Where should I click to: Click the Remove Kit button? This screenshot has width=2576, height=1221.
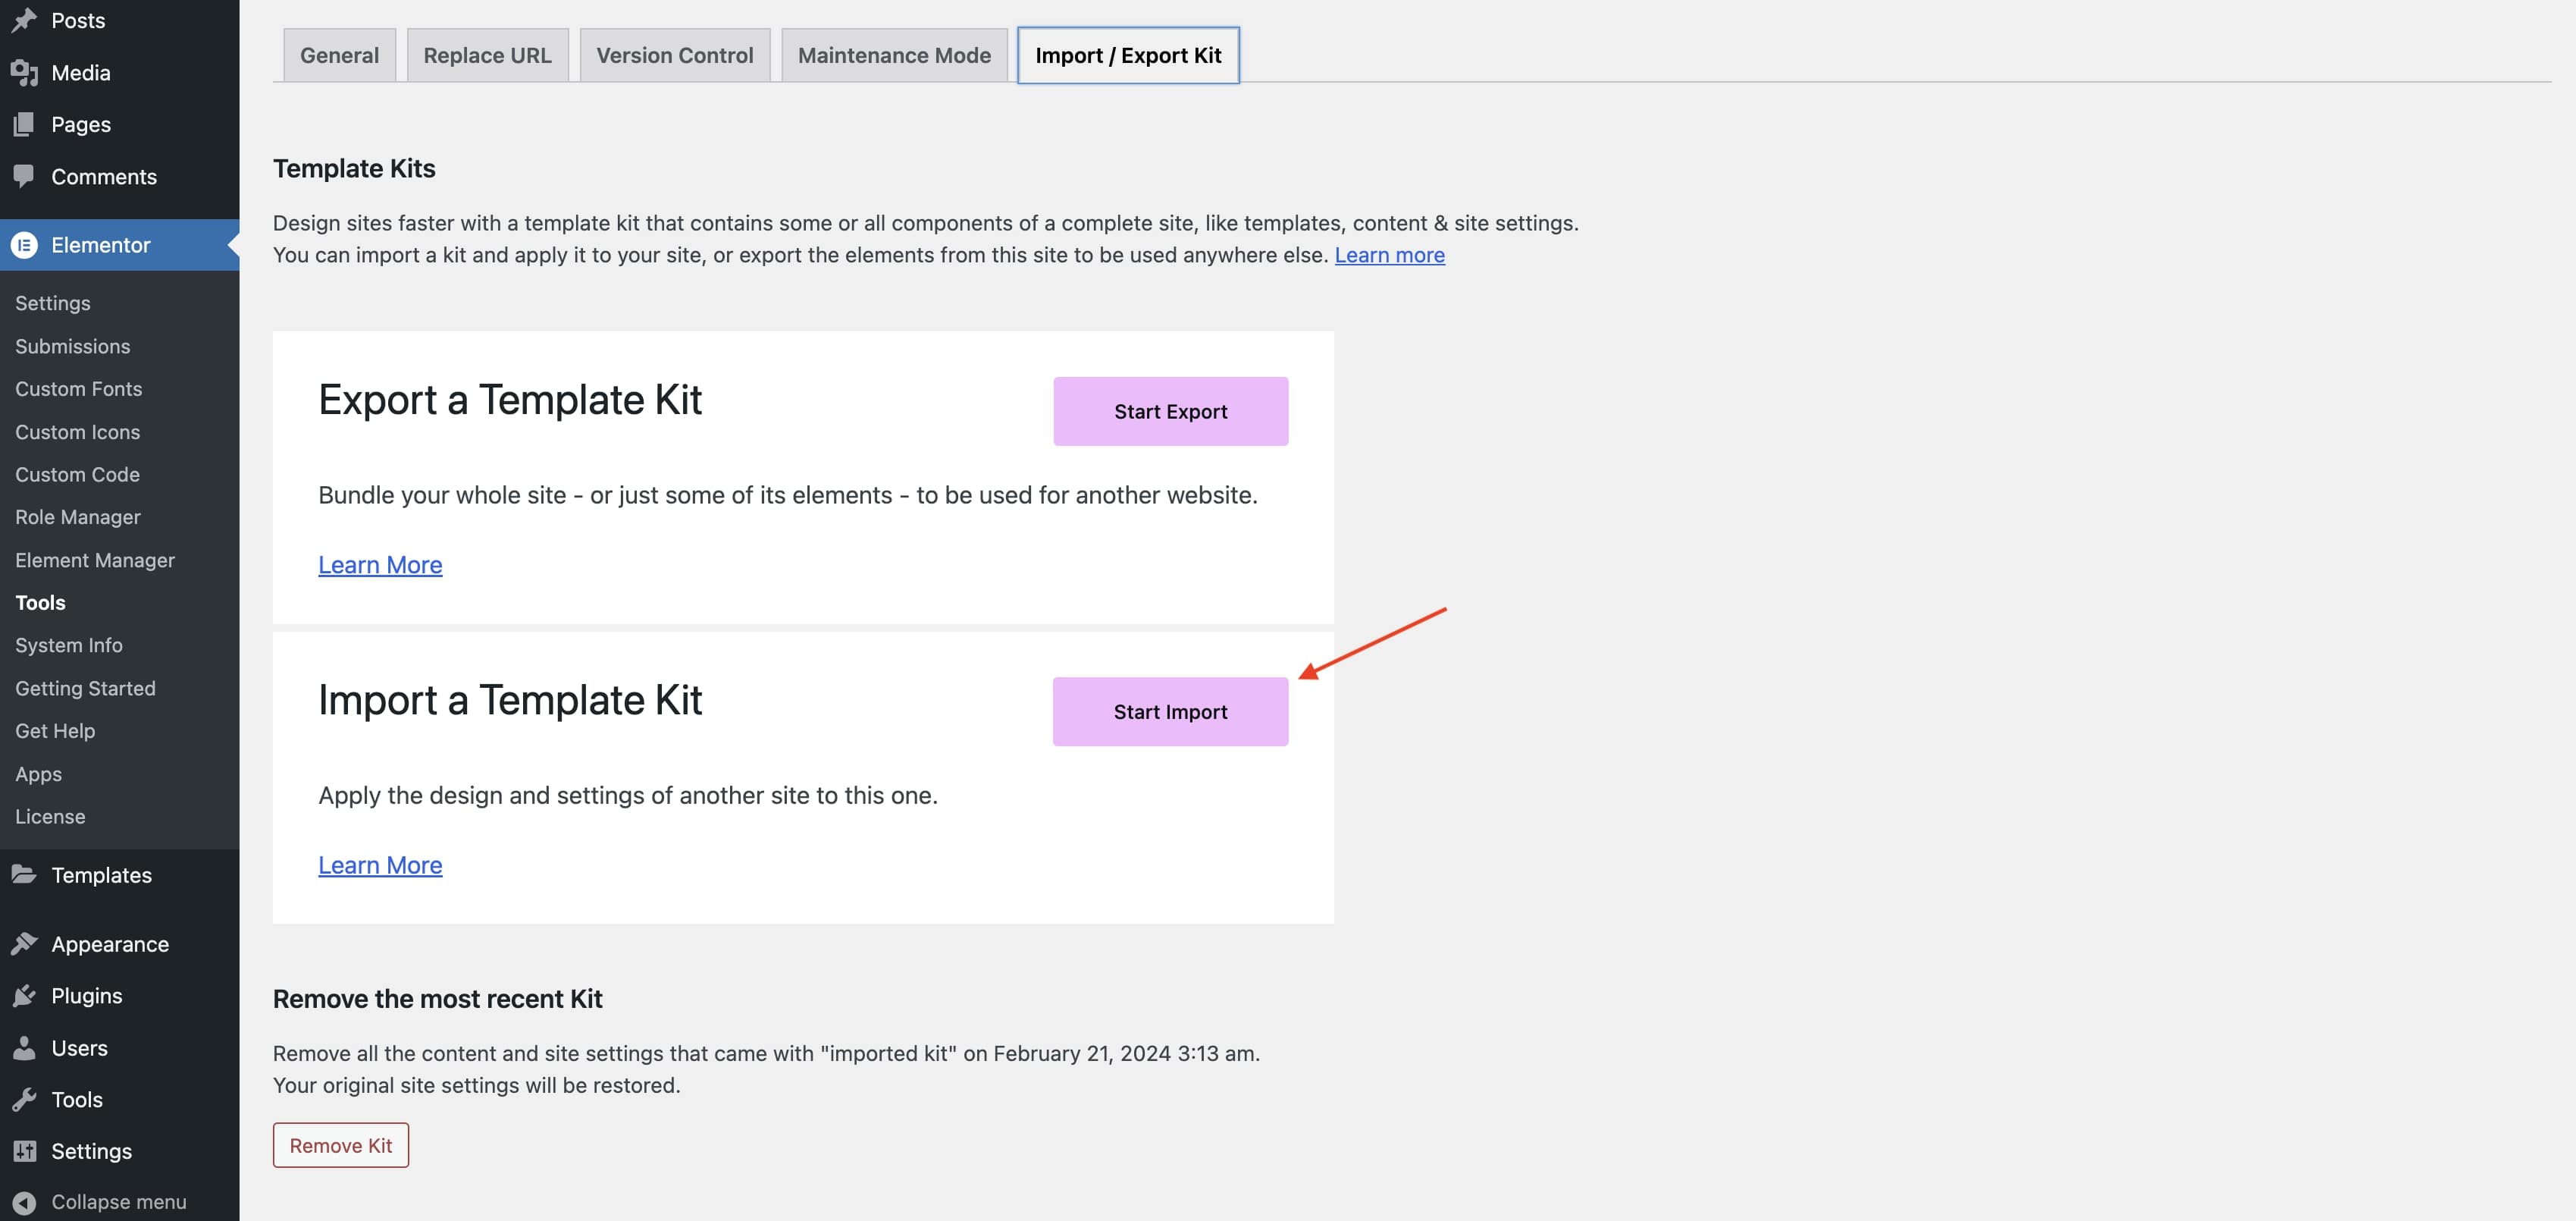coord(341,1145)
